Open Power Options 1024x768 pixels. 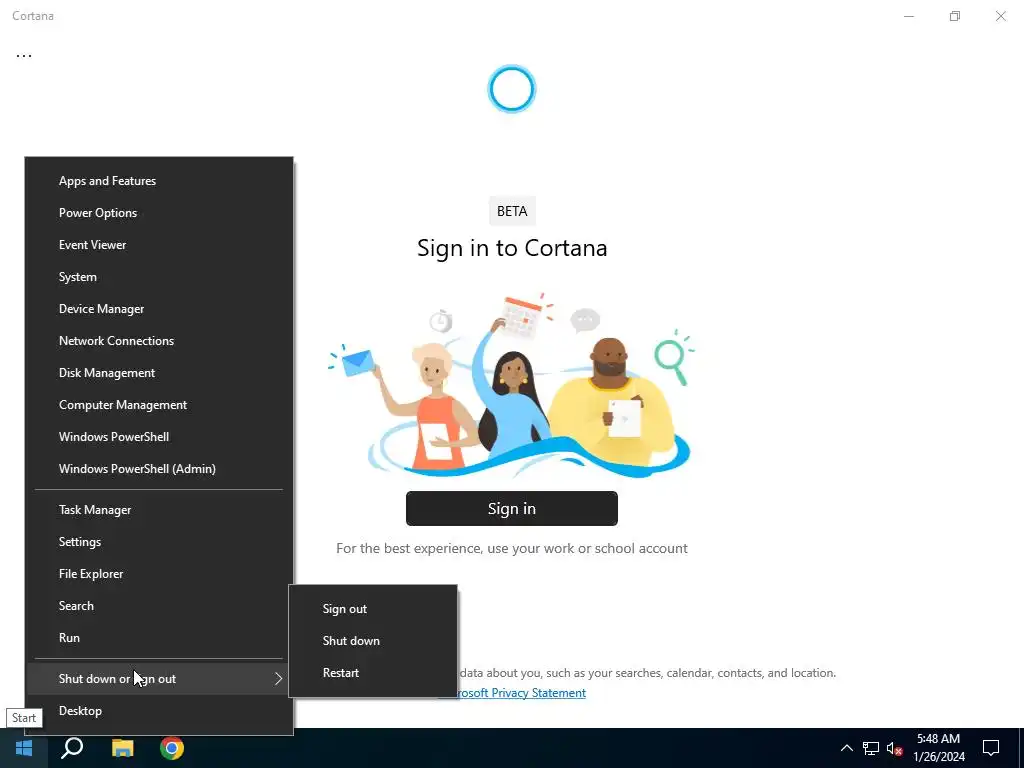coord(159,213)
